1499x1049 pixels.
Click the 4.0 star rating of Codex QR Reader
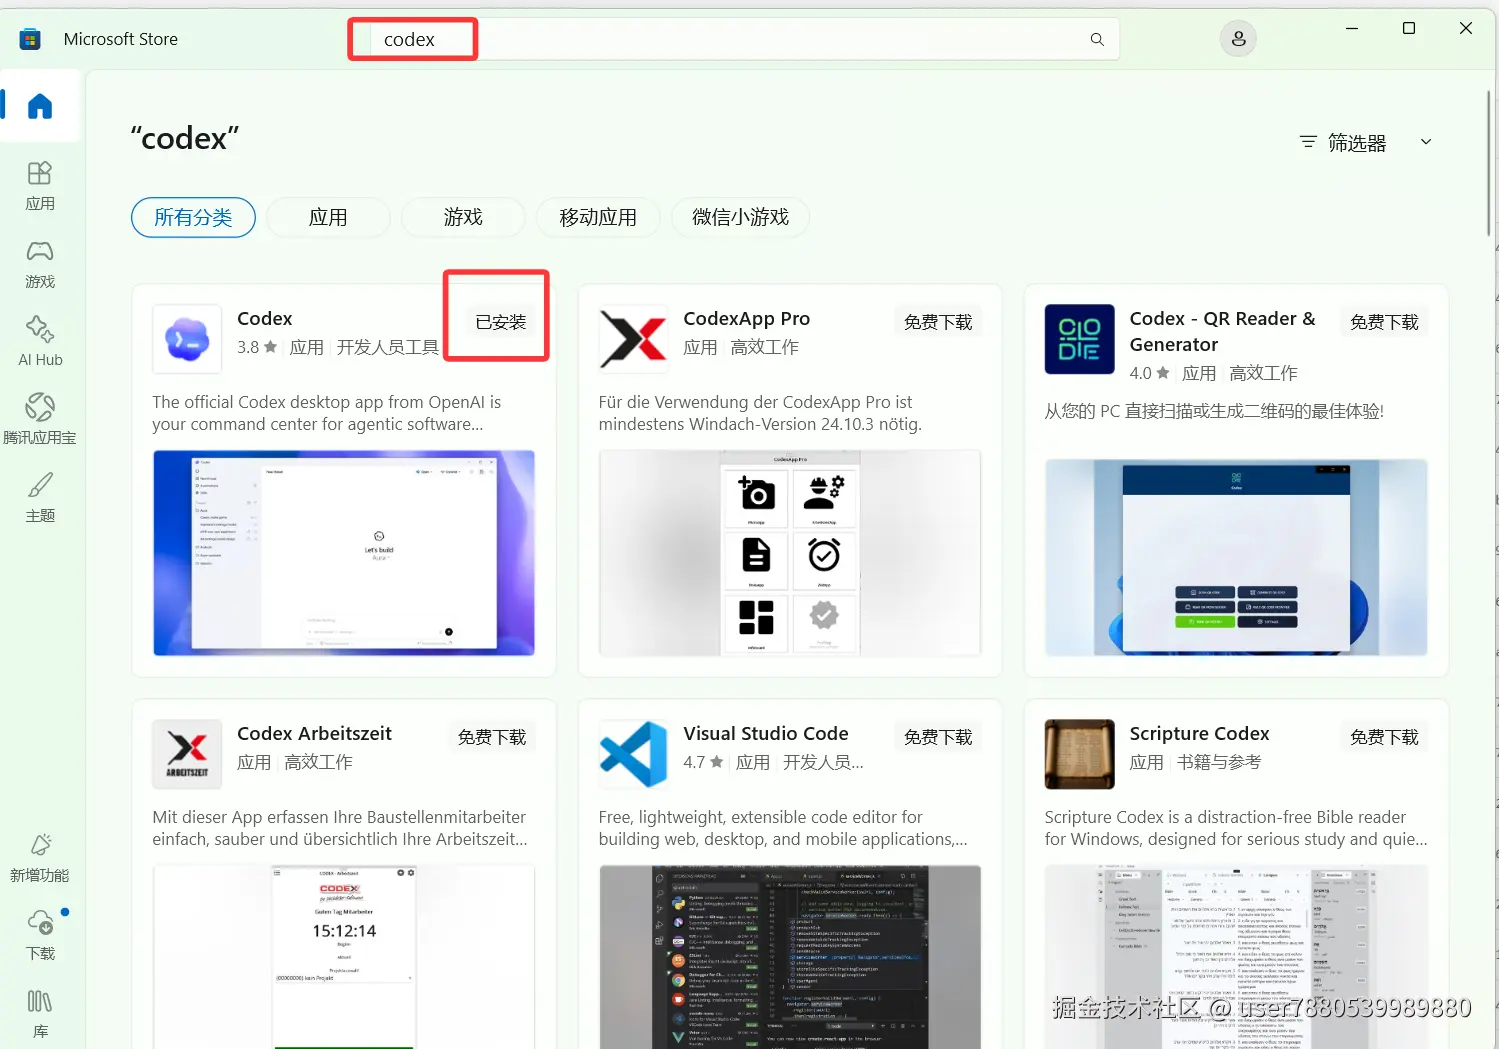(x=1149, y=373)
